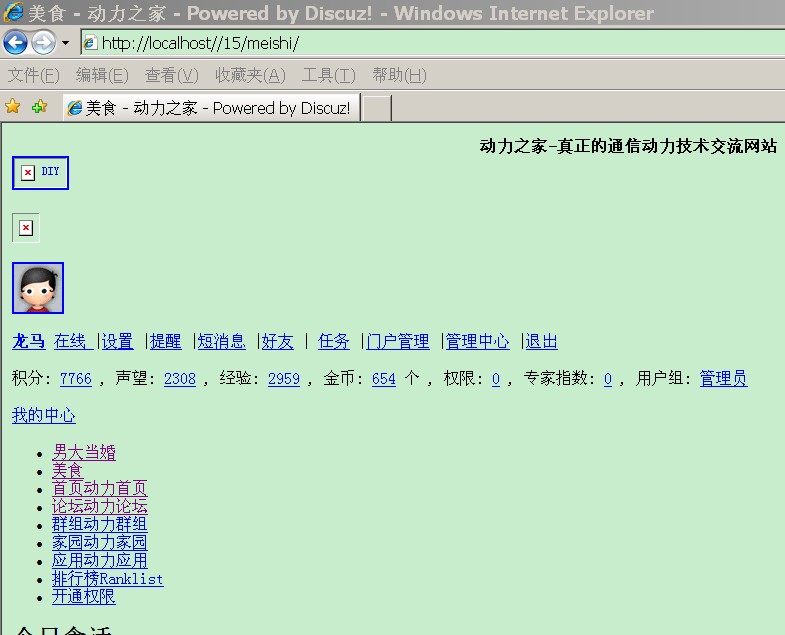The width and height of the screenshot is (785, 635).
Task: Open the 应用动力应用 link
Action: point(100,560)
